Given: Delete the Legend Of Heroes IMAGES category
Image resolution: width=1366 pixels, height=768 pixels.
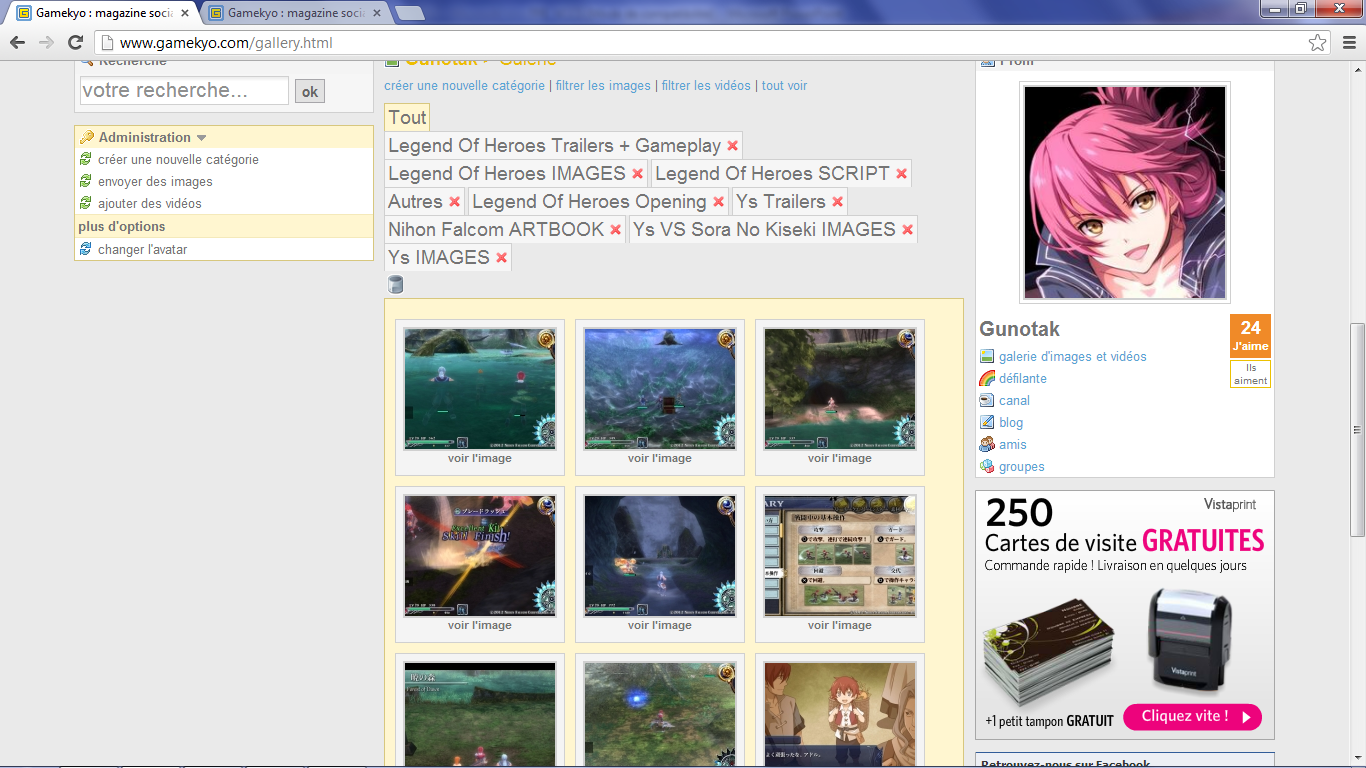Looking at the screenshot, I should click(x=637, y=174).
